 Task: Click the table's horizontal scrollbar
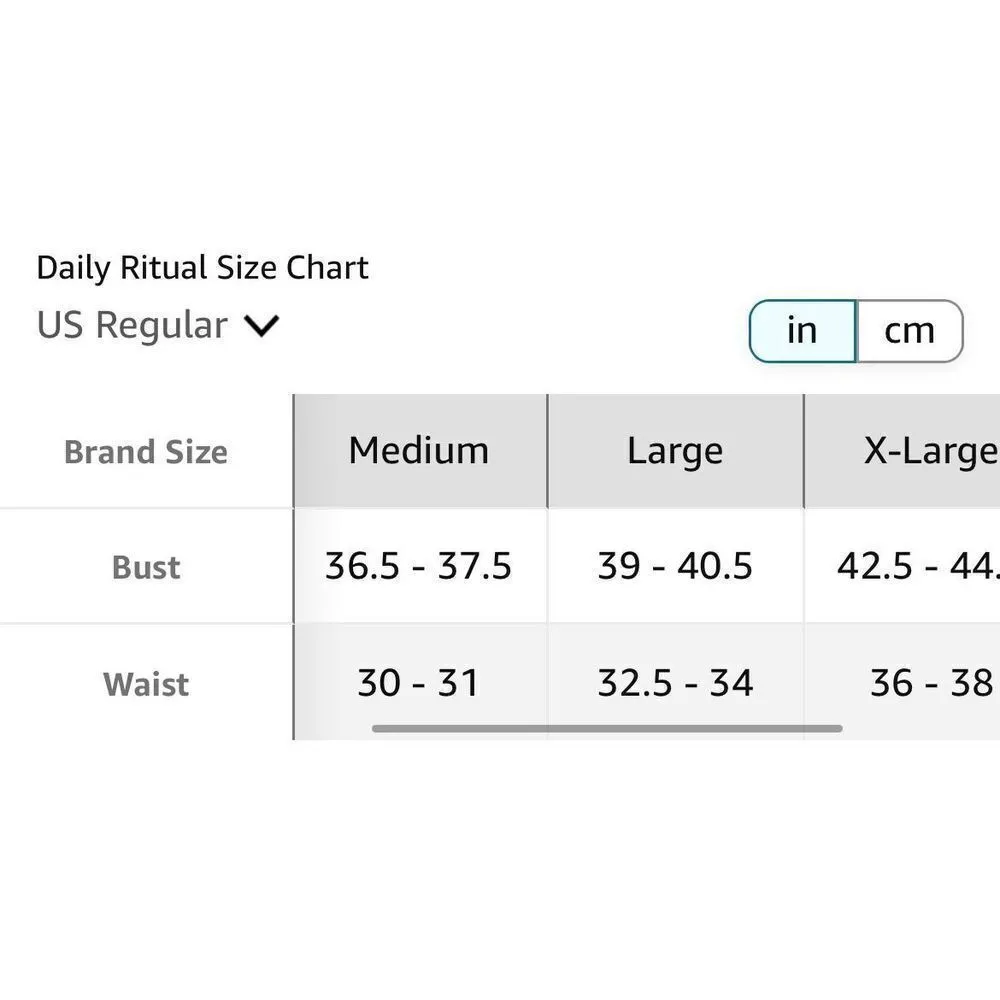(x=606, y=728)
